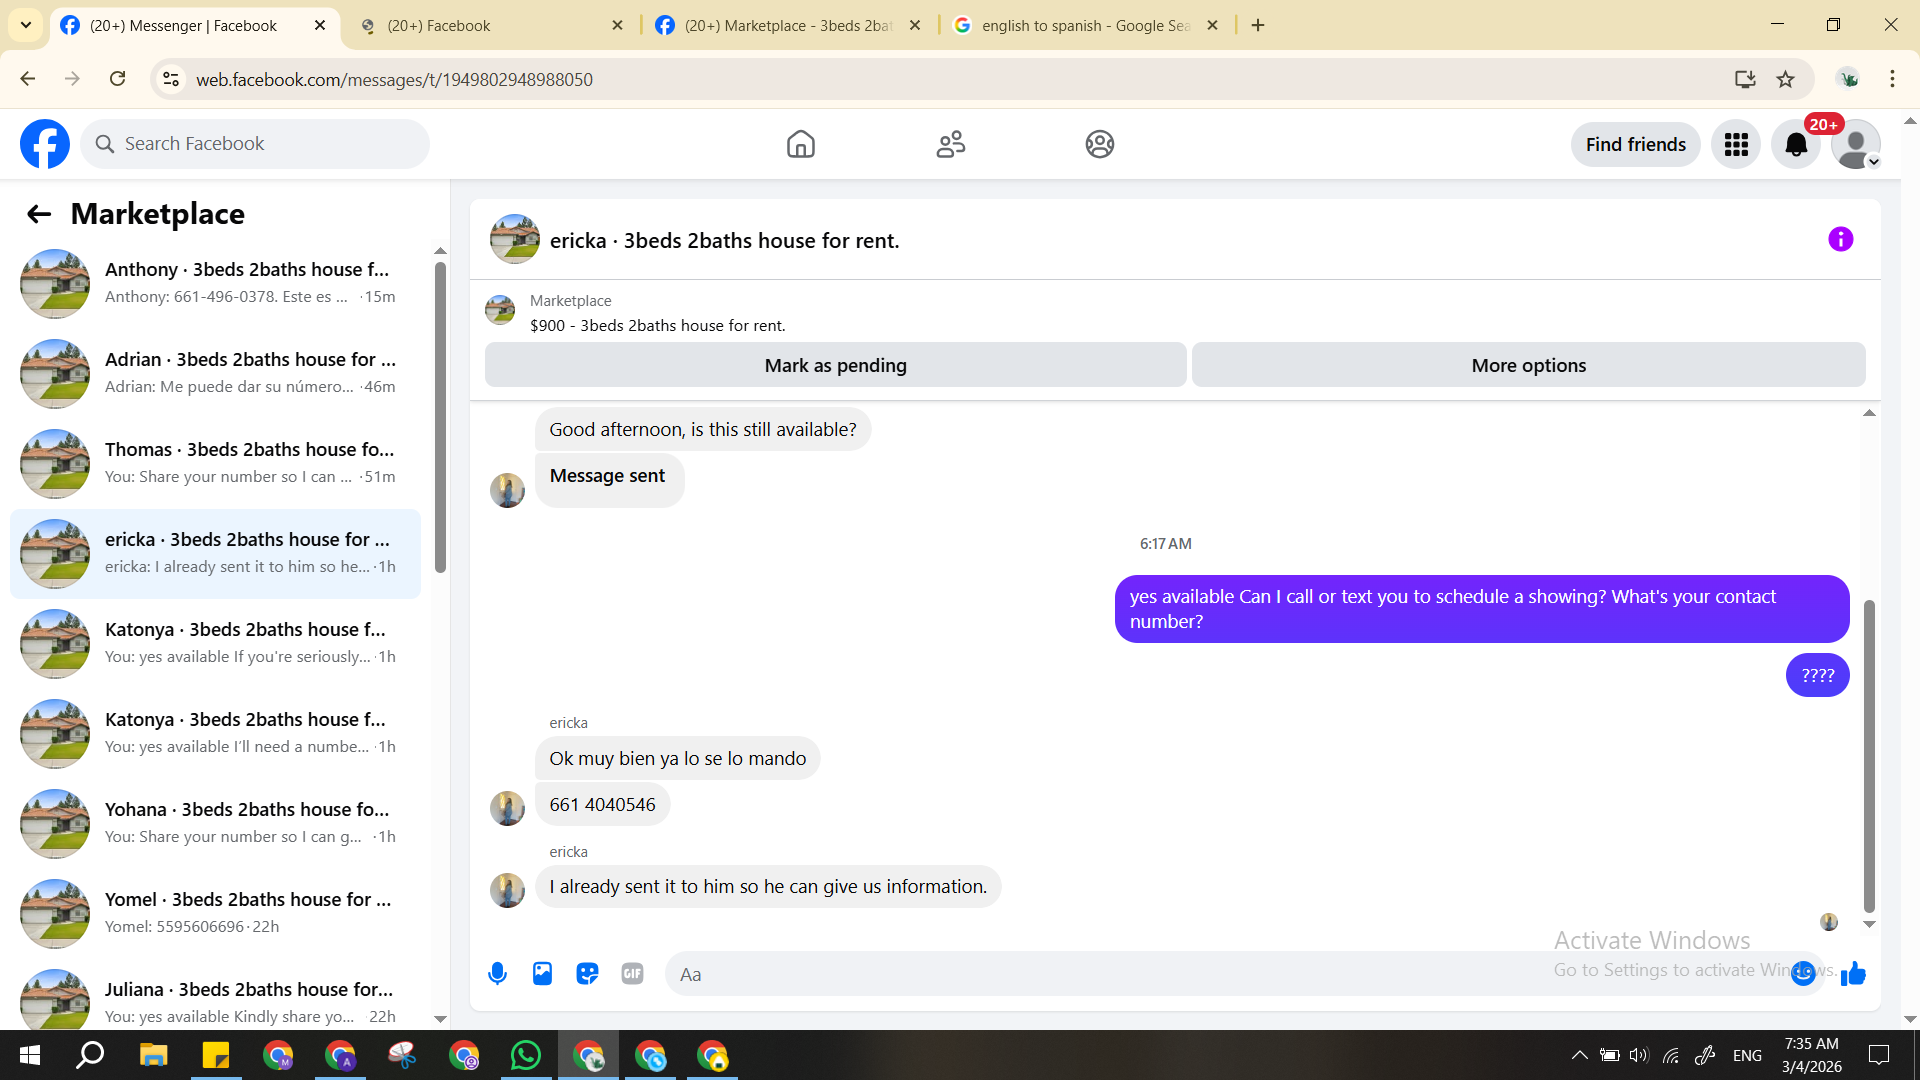Show hidden system tray icons
This screenshot has width=1920, height=1080.
[1579, 1055]
